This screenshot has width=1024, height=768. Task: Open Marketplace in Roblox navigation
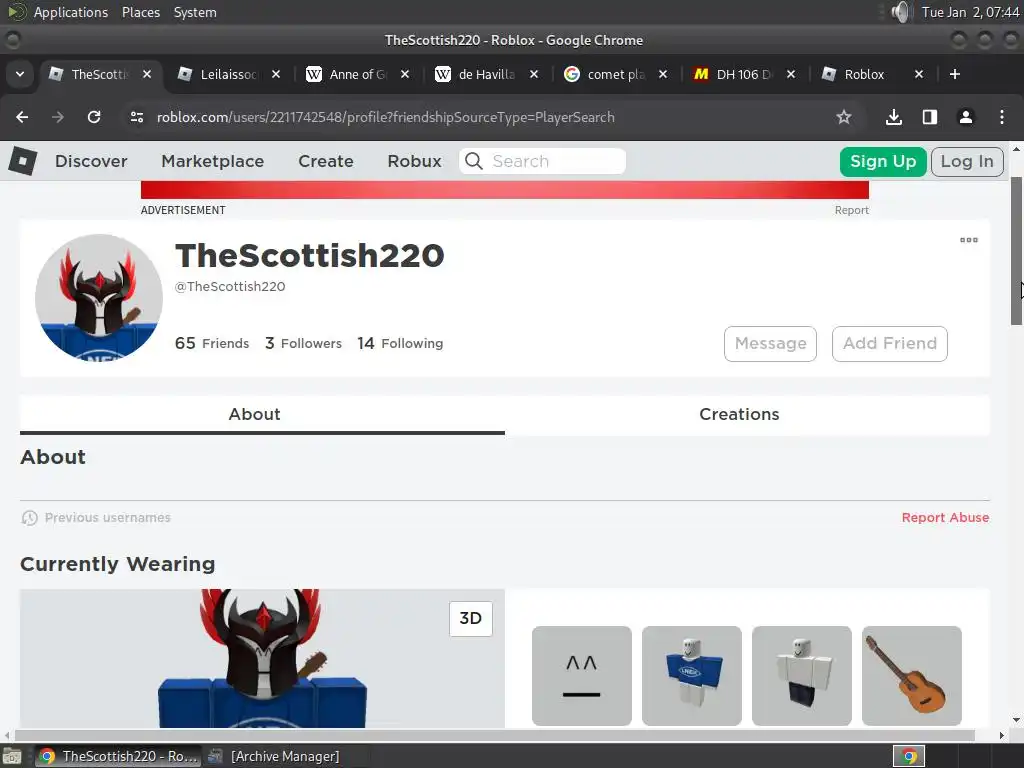click(x=213, y=161)
